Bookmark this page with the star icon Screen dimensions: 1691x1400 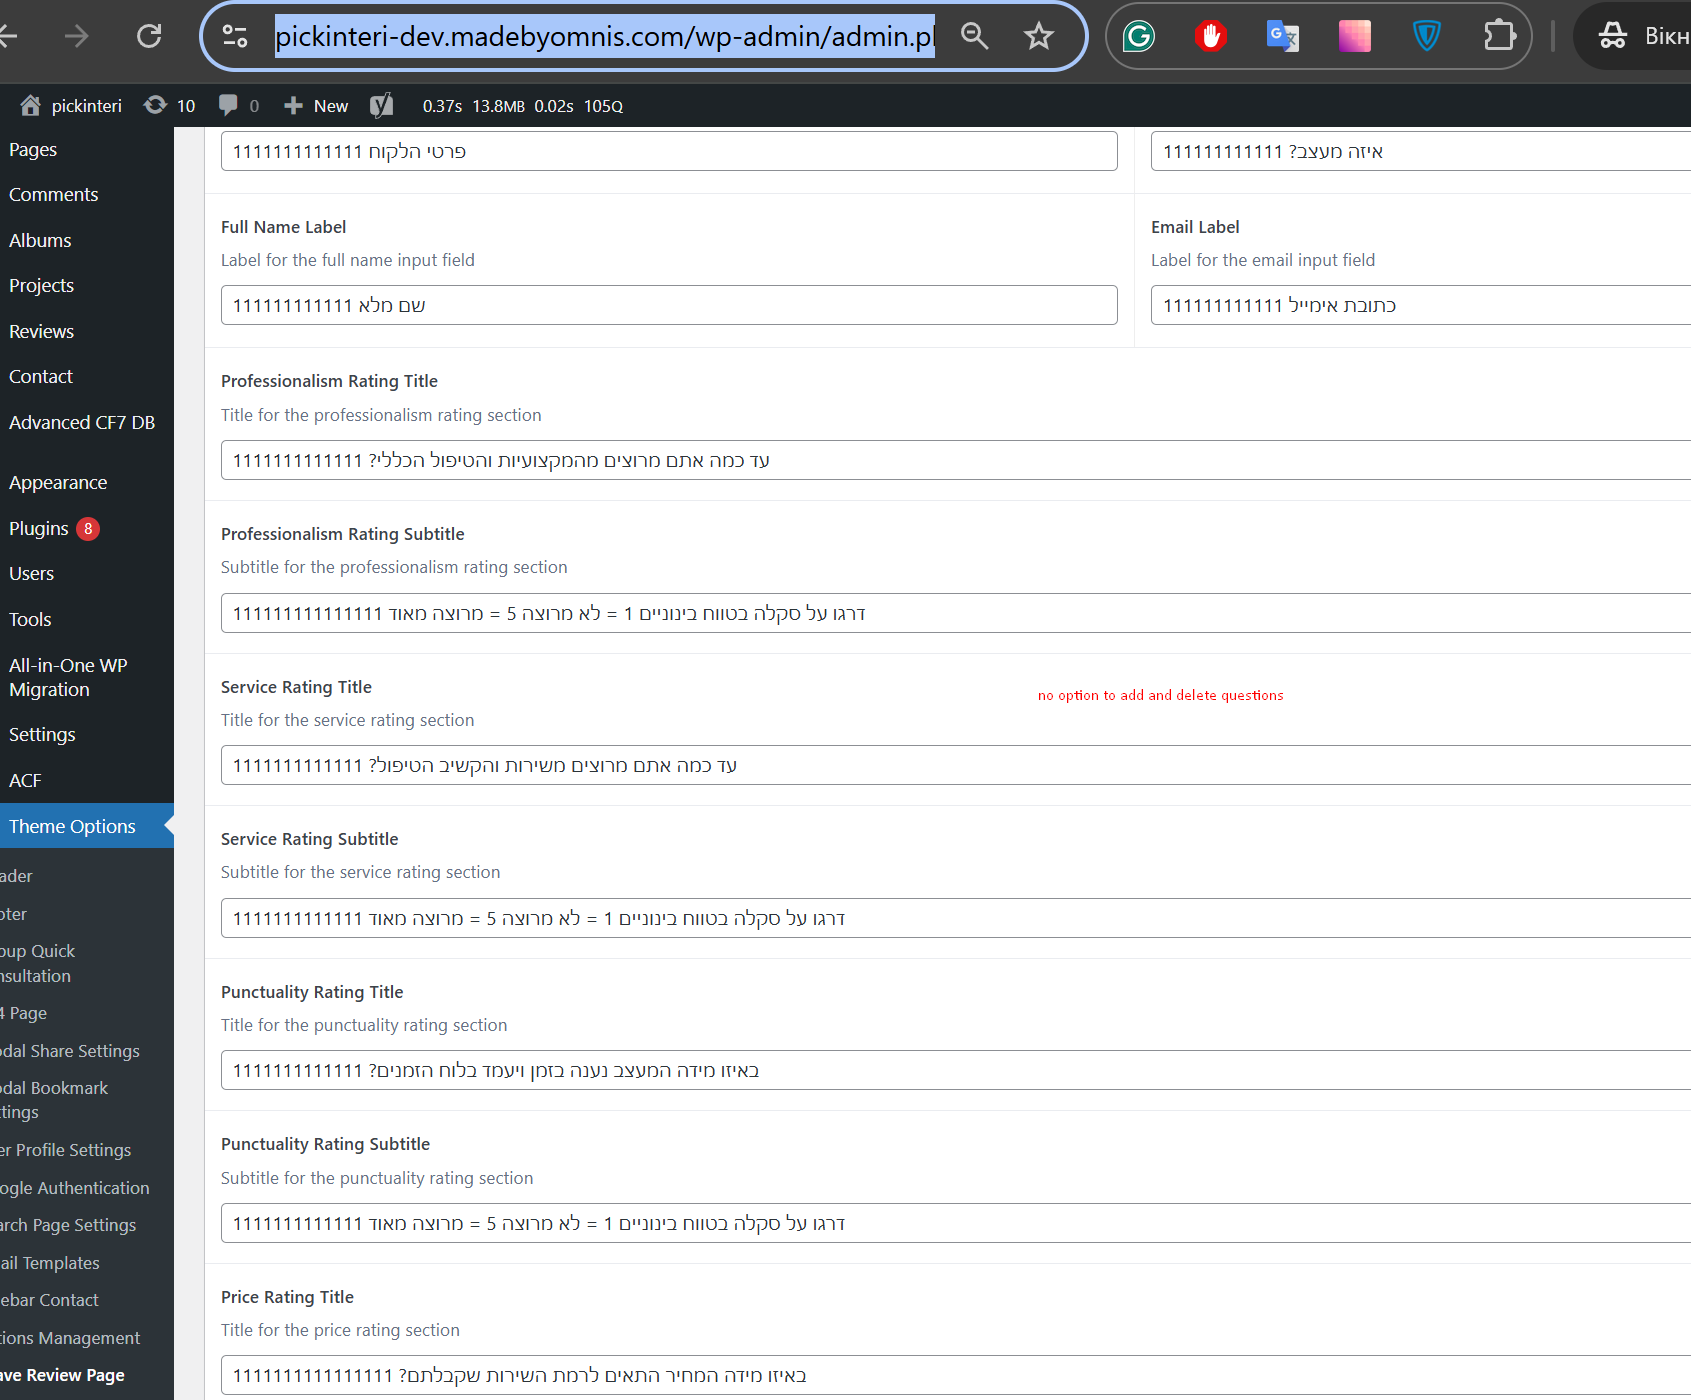[1039, 37]
